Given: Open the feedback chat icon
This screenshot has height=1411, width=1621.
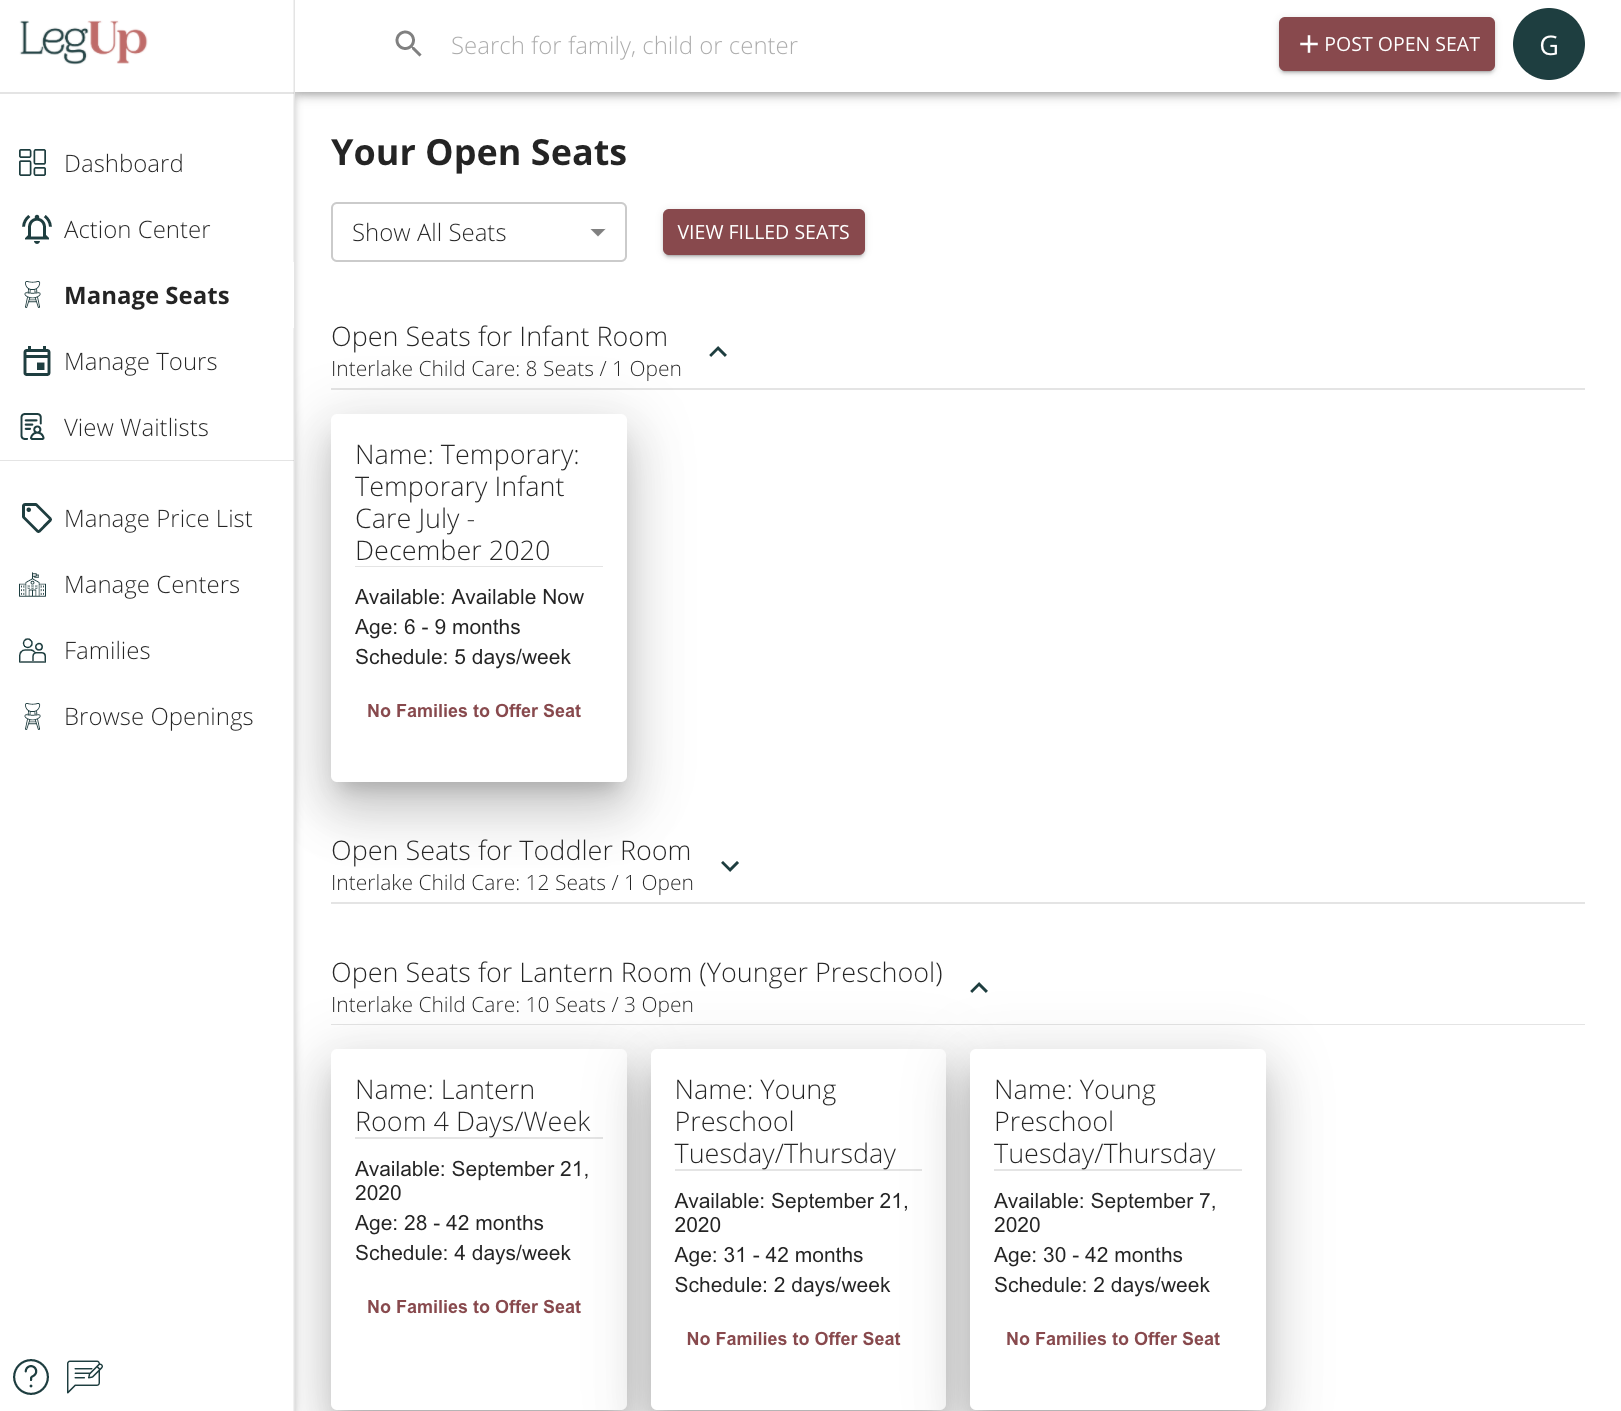Looking at the screenshot, I should (x=85, y=1377).
